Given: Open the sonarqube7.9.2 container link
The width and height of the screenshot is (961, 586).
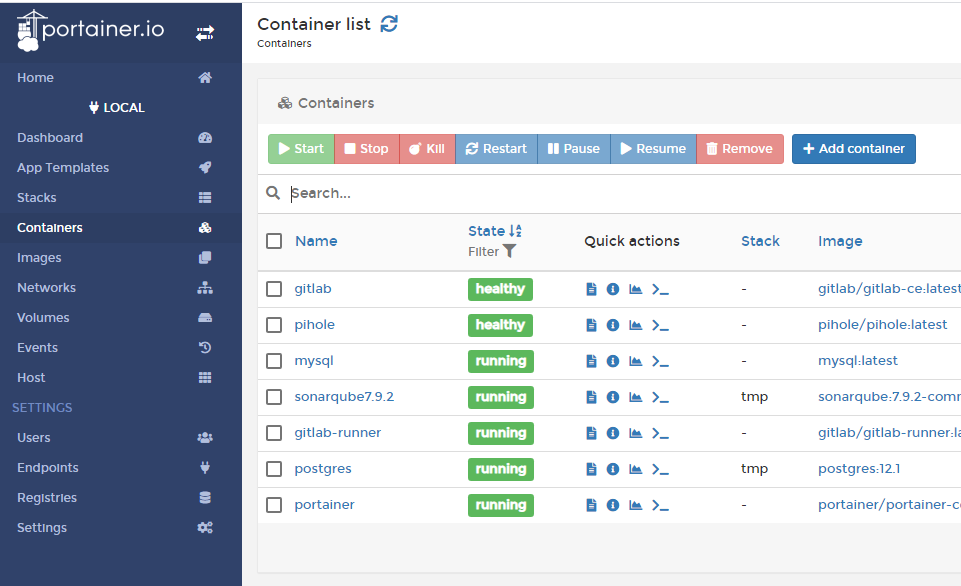Looking at the screenshot, I should click(344, 397).
